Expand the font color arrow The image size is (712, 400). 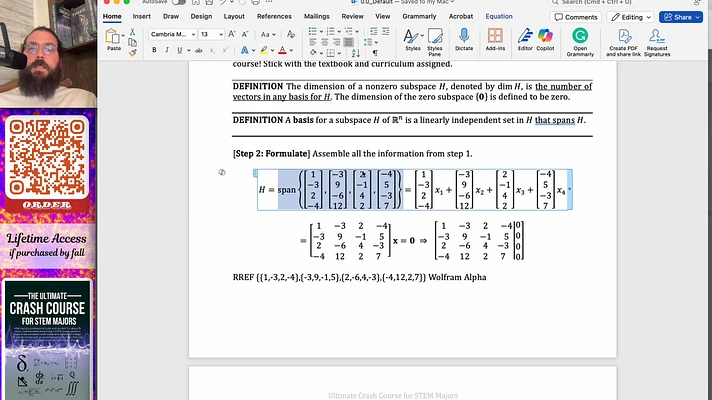[291, 50]
